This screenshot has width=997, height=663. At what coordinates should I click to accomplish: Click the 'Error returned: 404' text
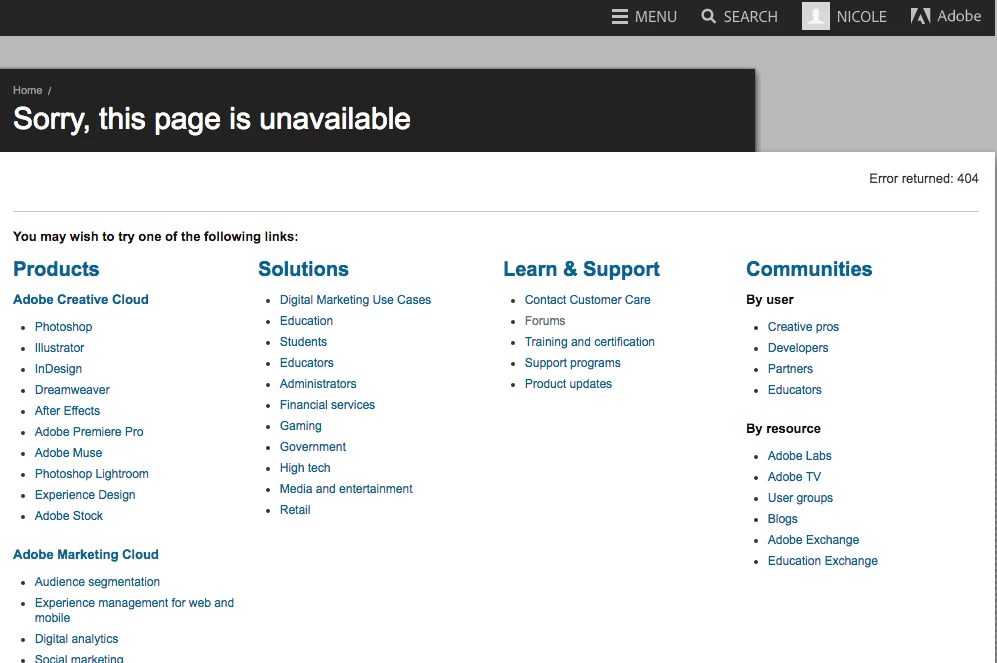pos(924,179)
